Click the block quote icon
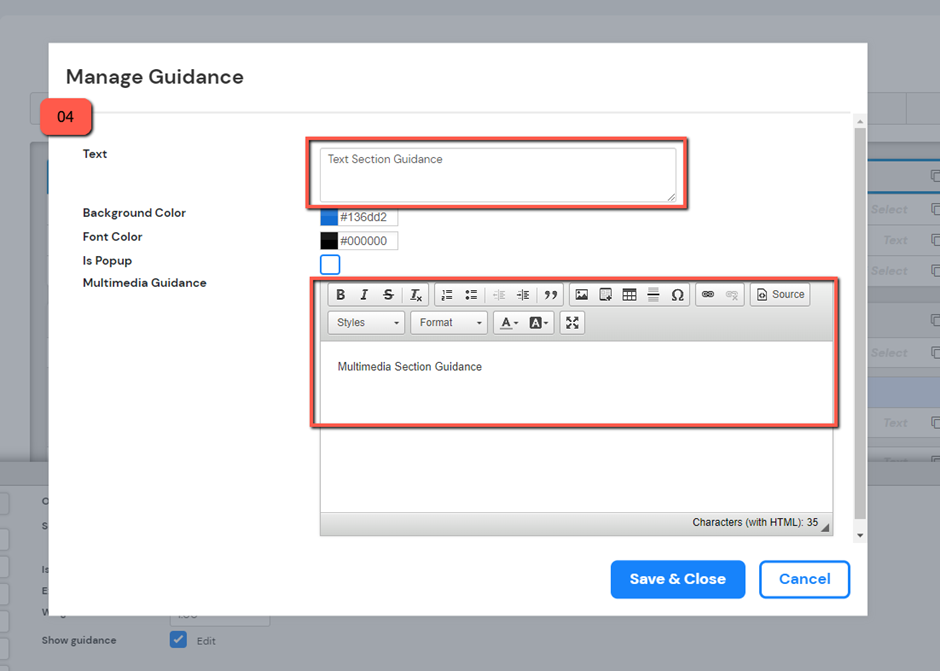 point(550,295)
